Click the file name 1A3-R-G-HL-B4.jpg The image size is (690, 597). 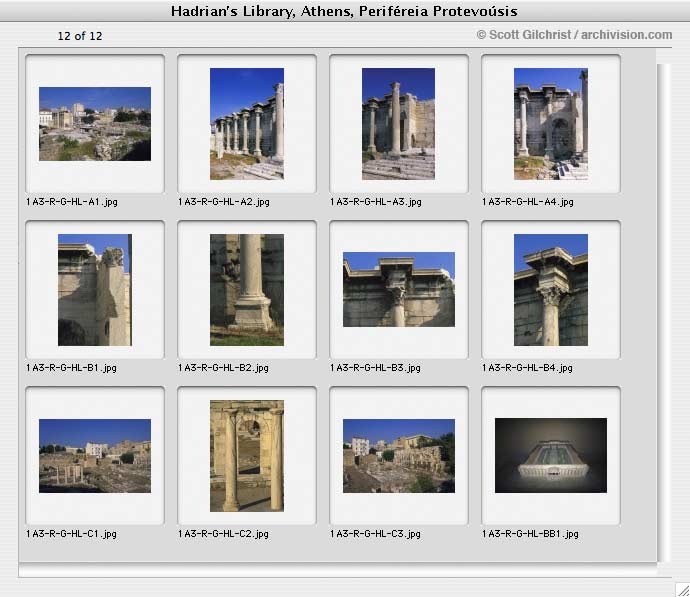click(527, 368)
